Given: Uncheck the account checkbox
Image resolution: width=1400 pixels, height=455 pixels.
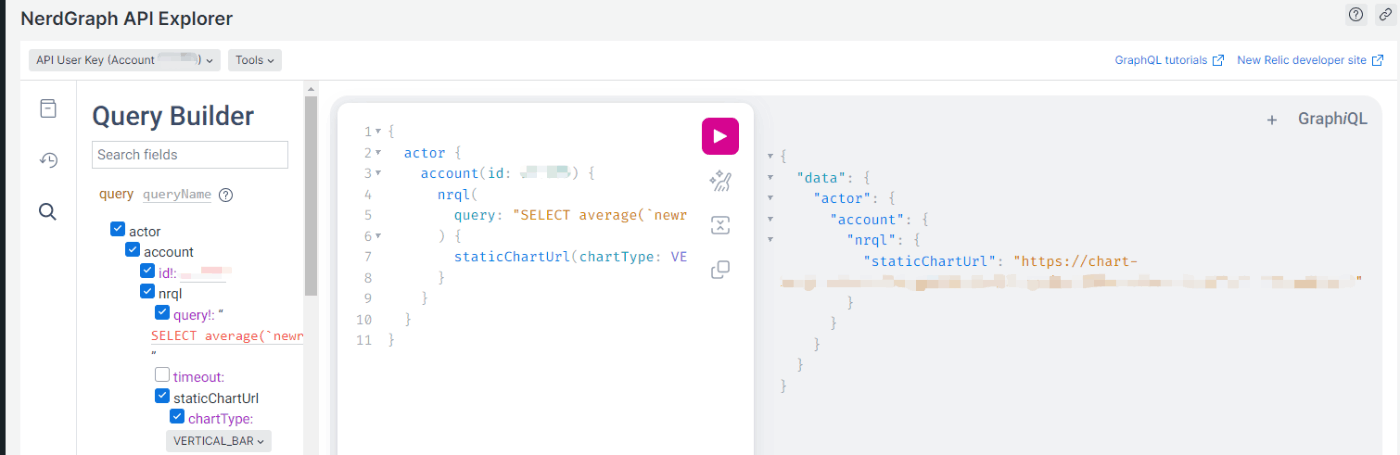Looking at the screenshot, I should click(x=132, y=250).
